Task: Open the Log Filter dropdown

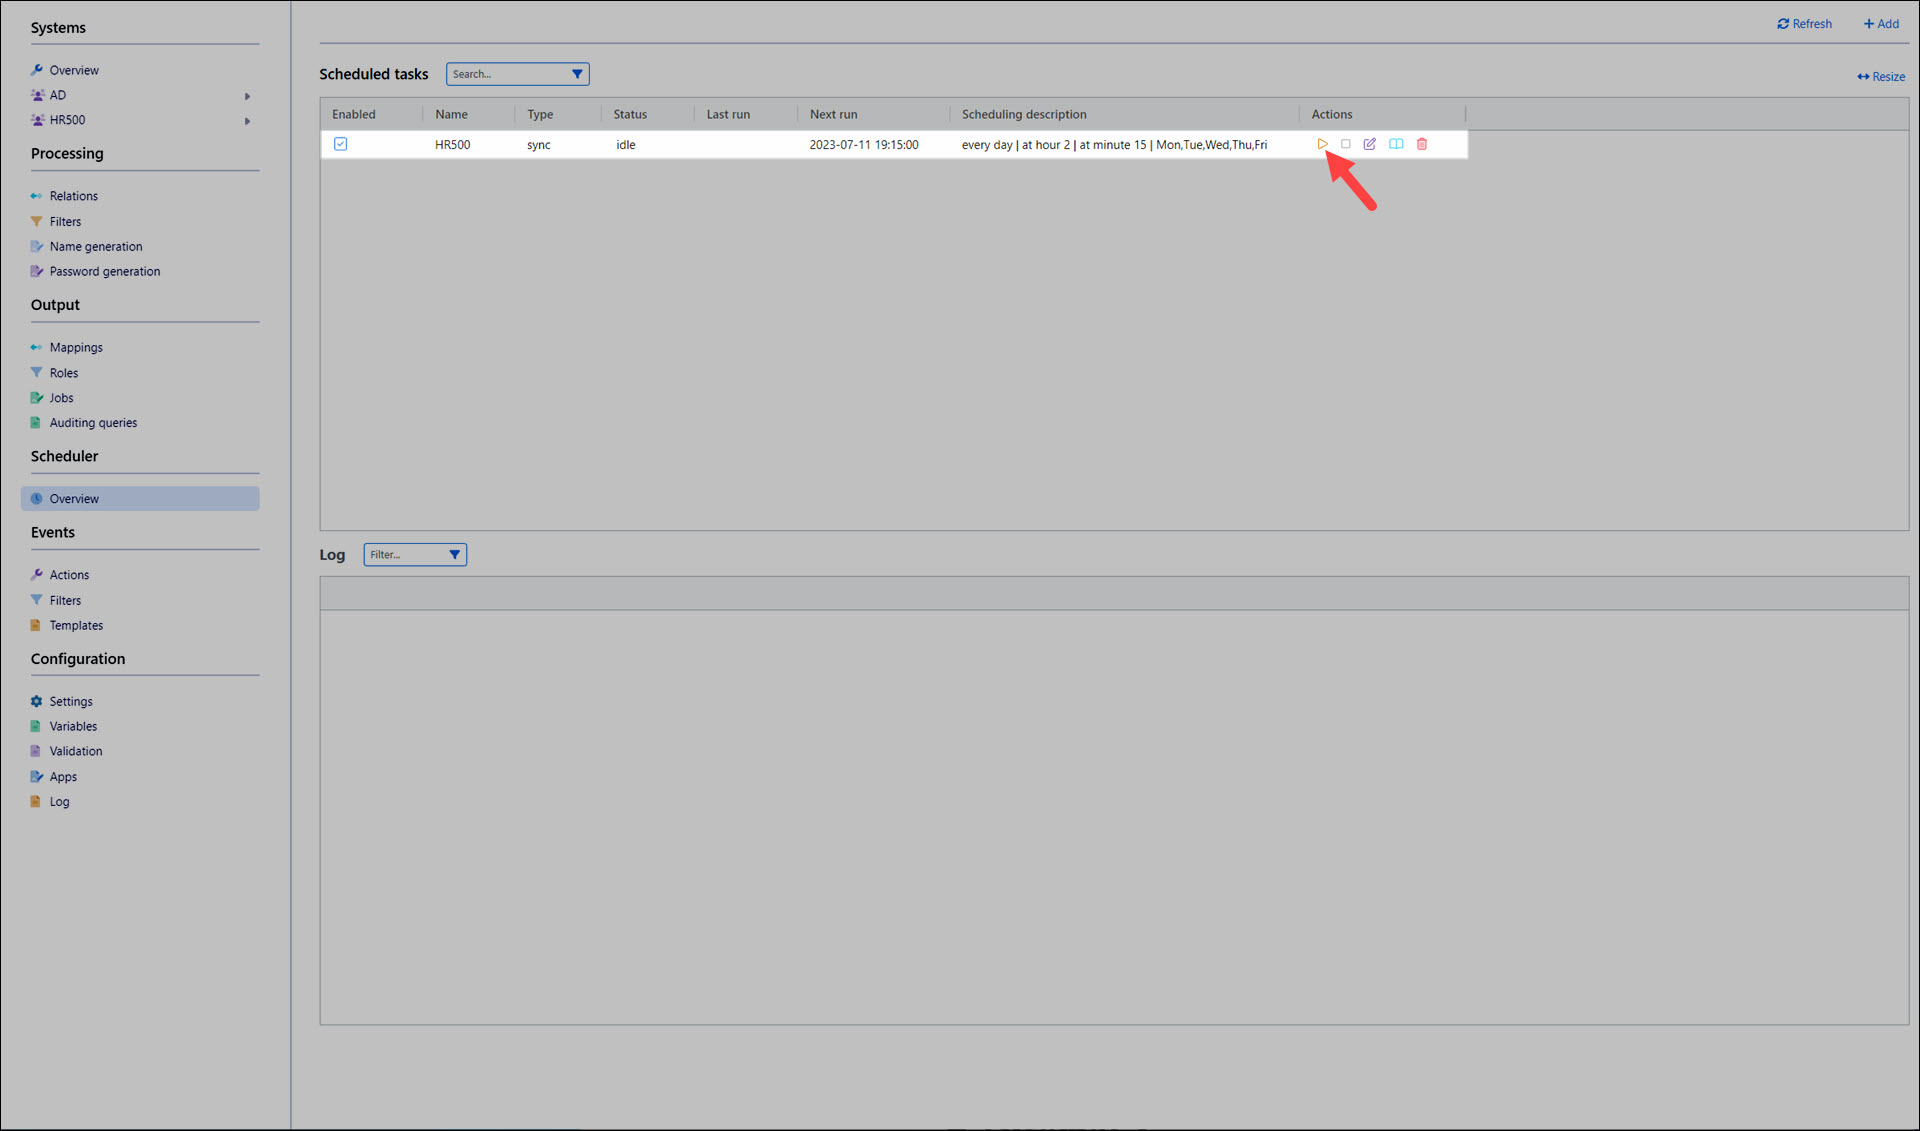Action: pos(454,555)
